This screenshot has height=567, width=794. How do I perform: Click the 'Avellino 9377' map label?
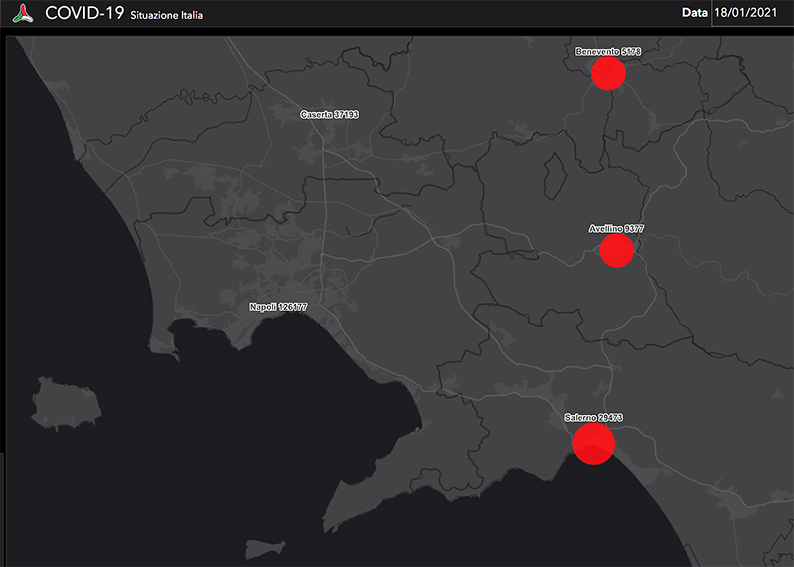point(616,229)
